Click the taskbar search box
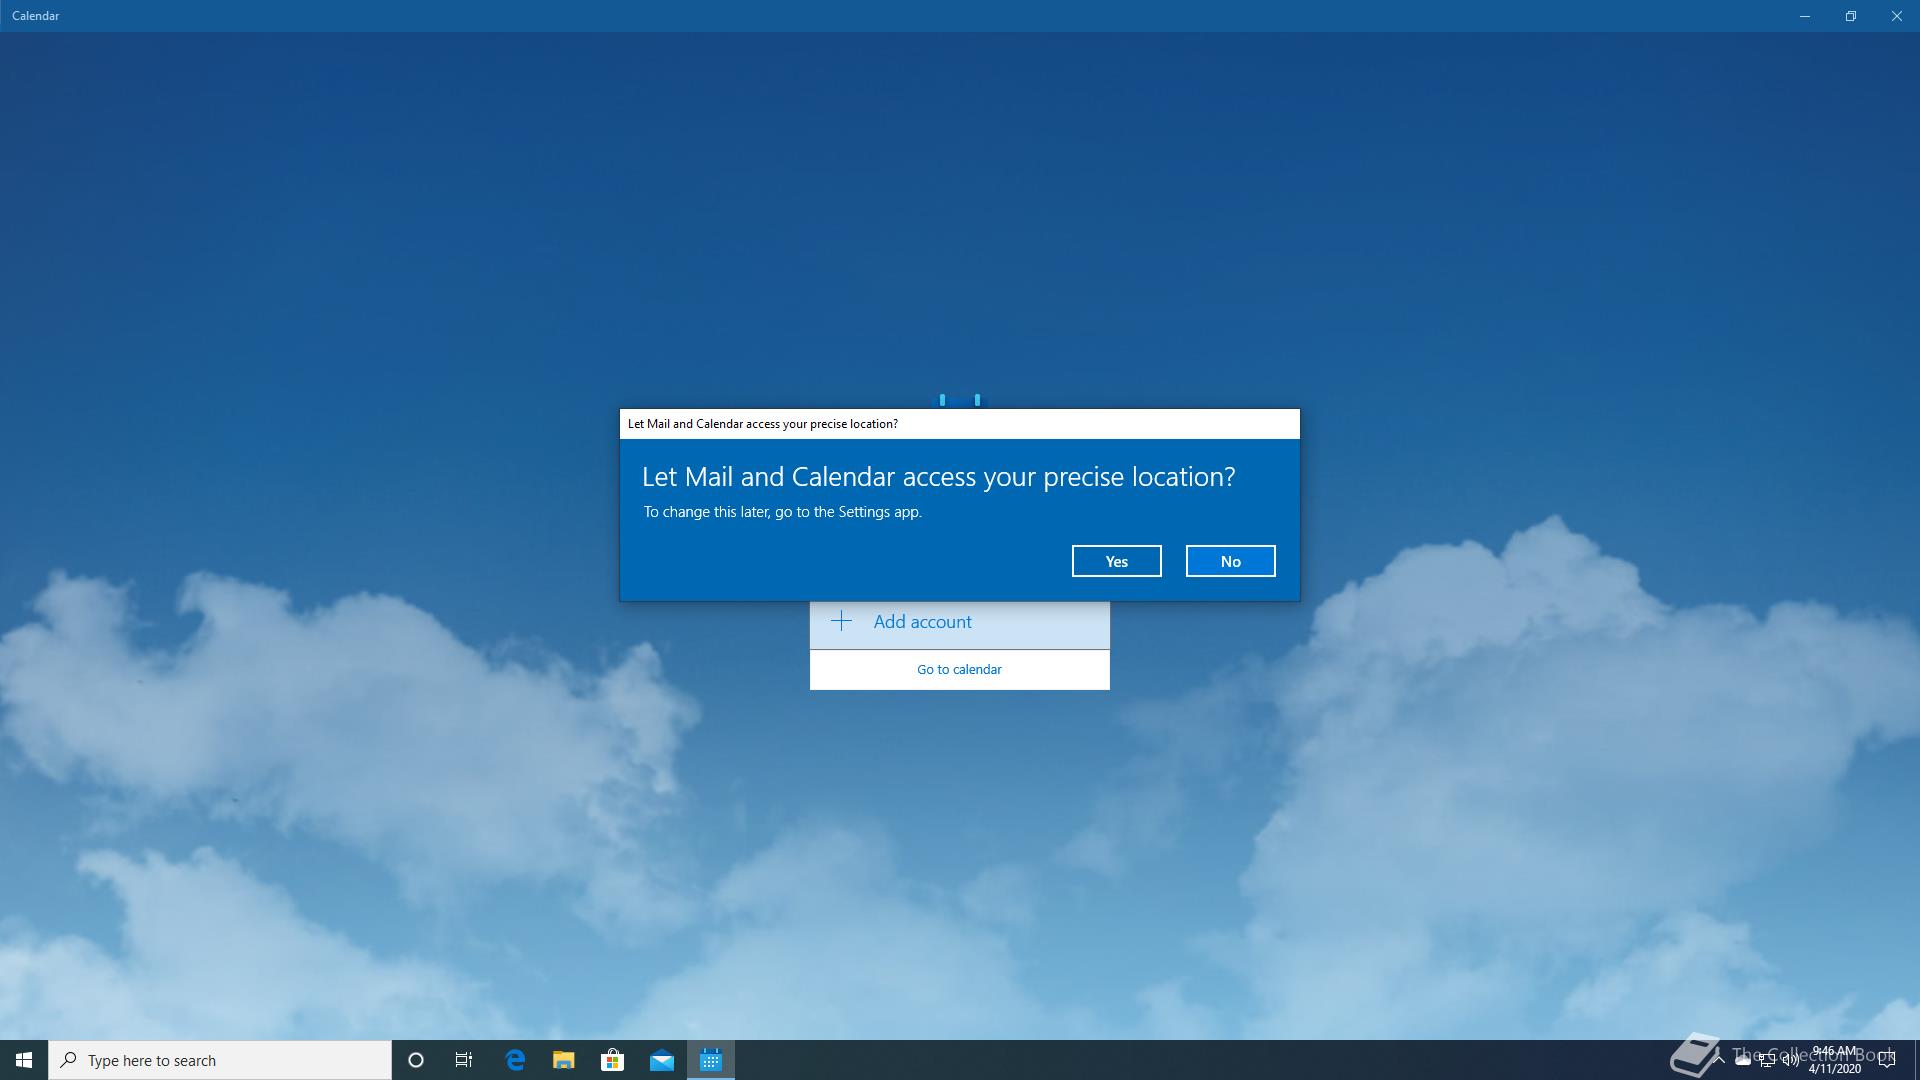The width and height of the screenshot is (1920, 1080). 220,1060
